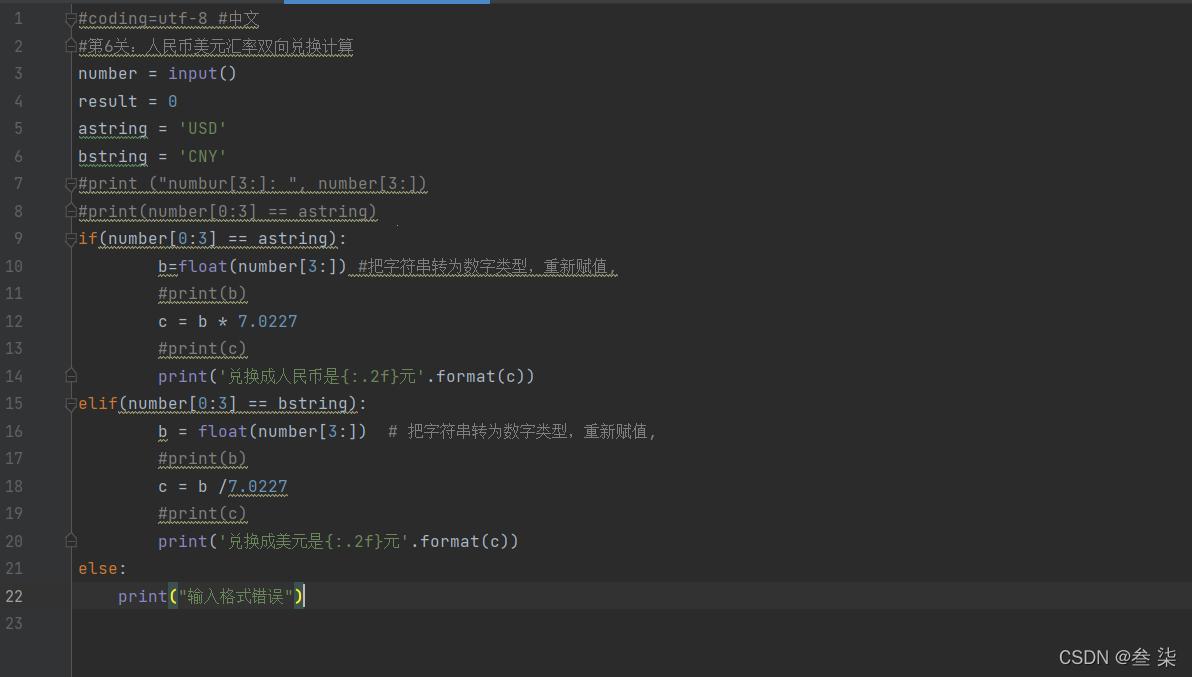Click 'if(number[0:3] == astring):' condition
This screenshot has height=677, width=1192.
212,239
